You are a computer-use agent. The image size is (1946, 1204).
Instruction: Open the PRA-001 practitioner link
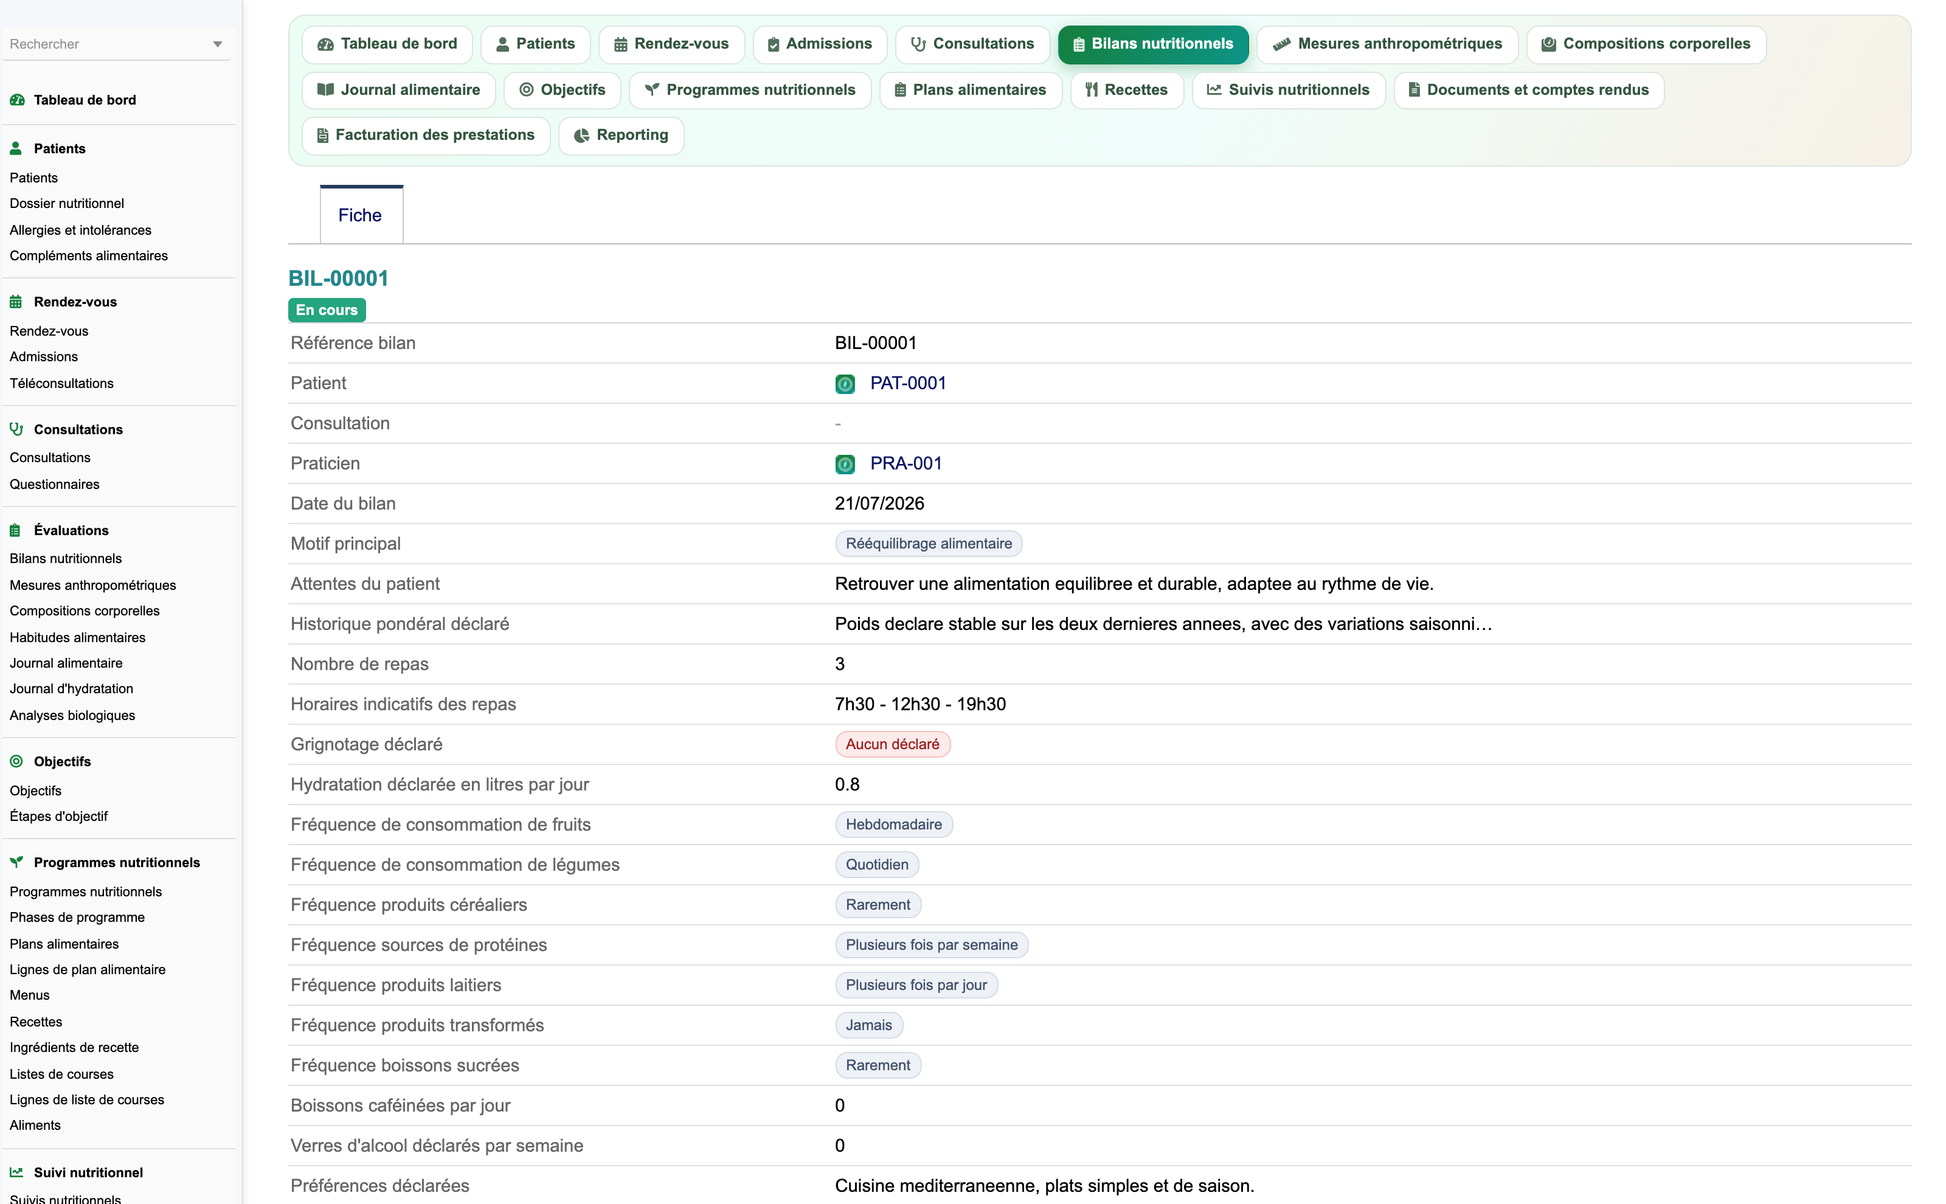coord(906,463)
